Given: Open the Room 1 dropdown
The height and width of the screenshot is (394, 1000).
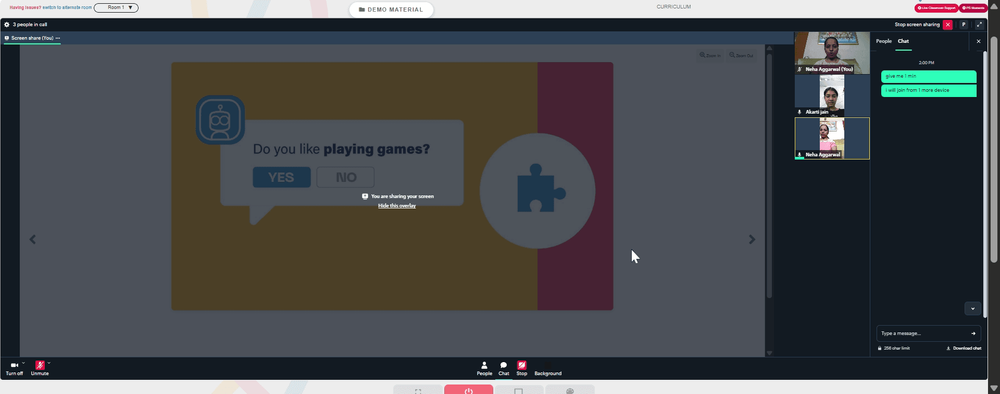Looking at the screenshot, I should point(116,8).
